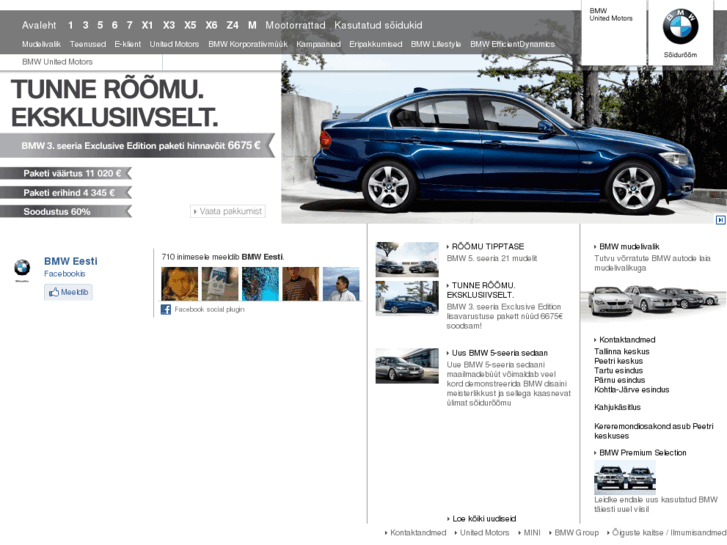Open the BMW Eesti Facebook link
Image resolution: width=727 pixels, height=545 pixels.
click(70, 261)
